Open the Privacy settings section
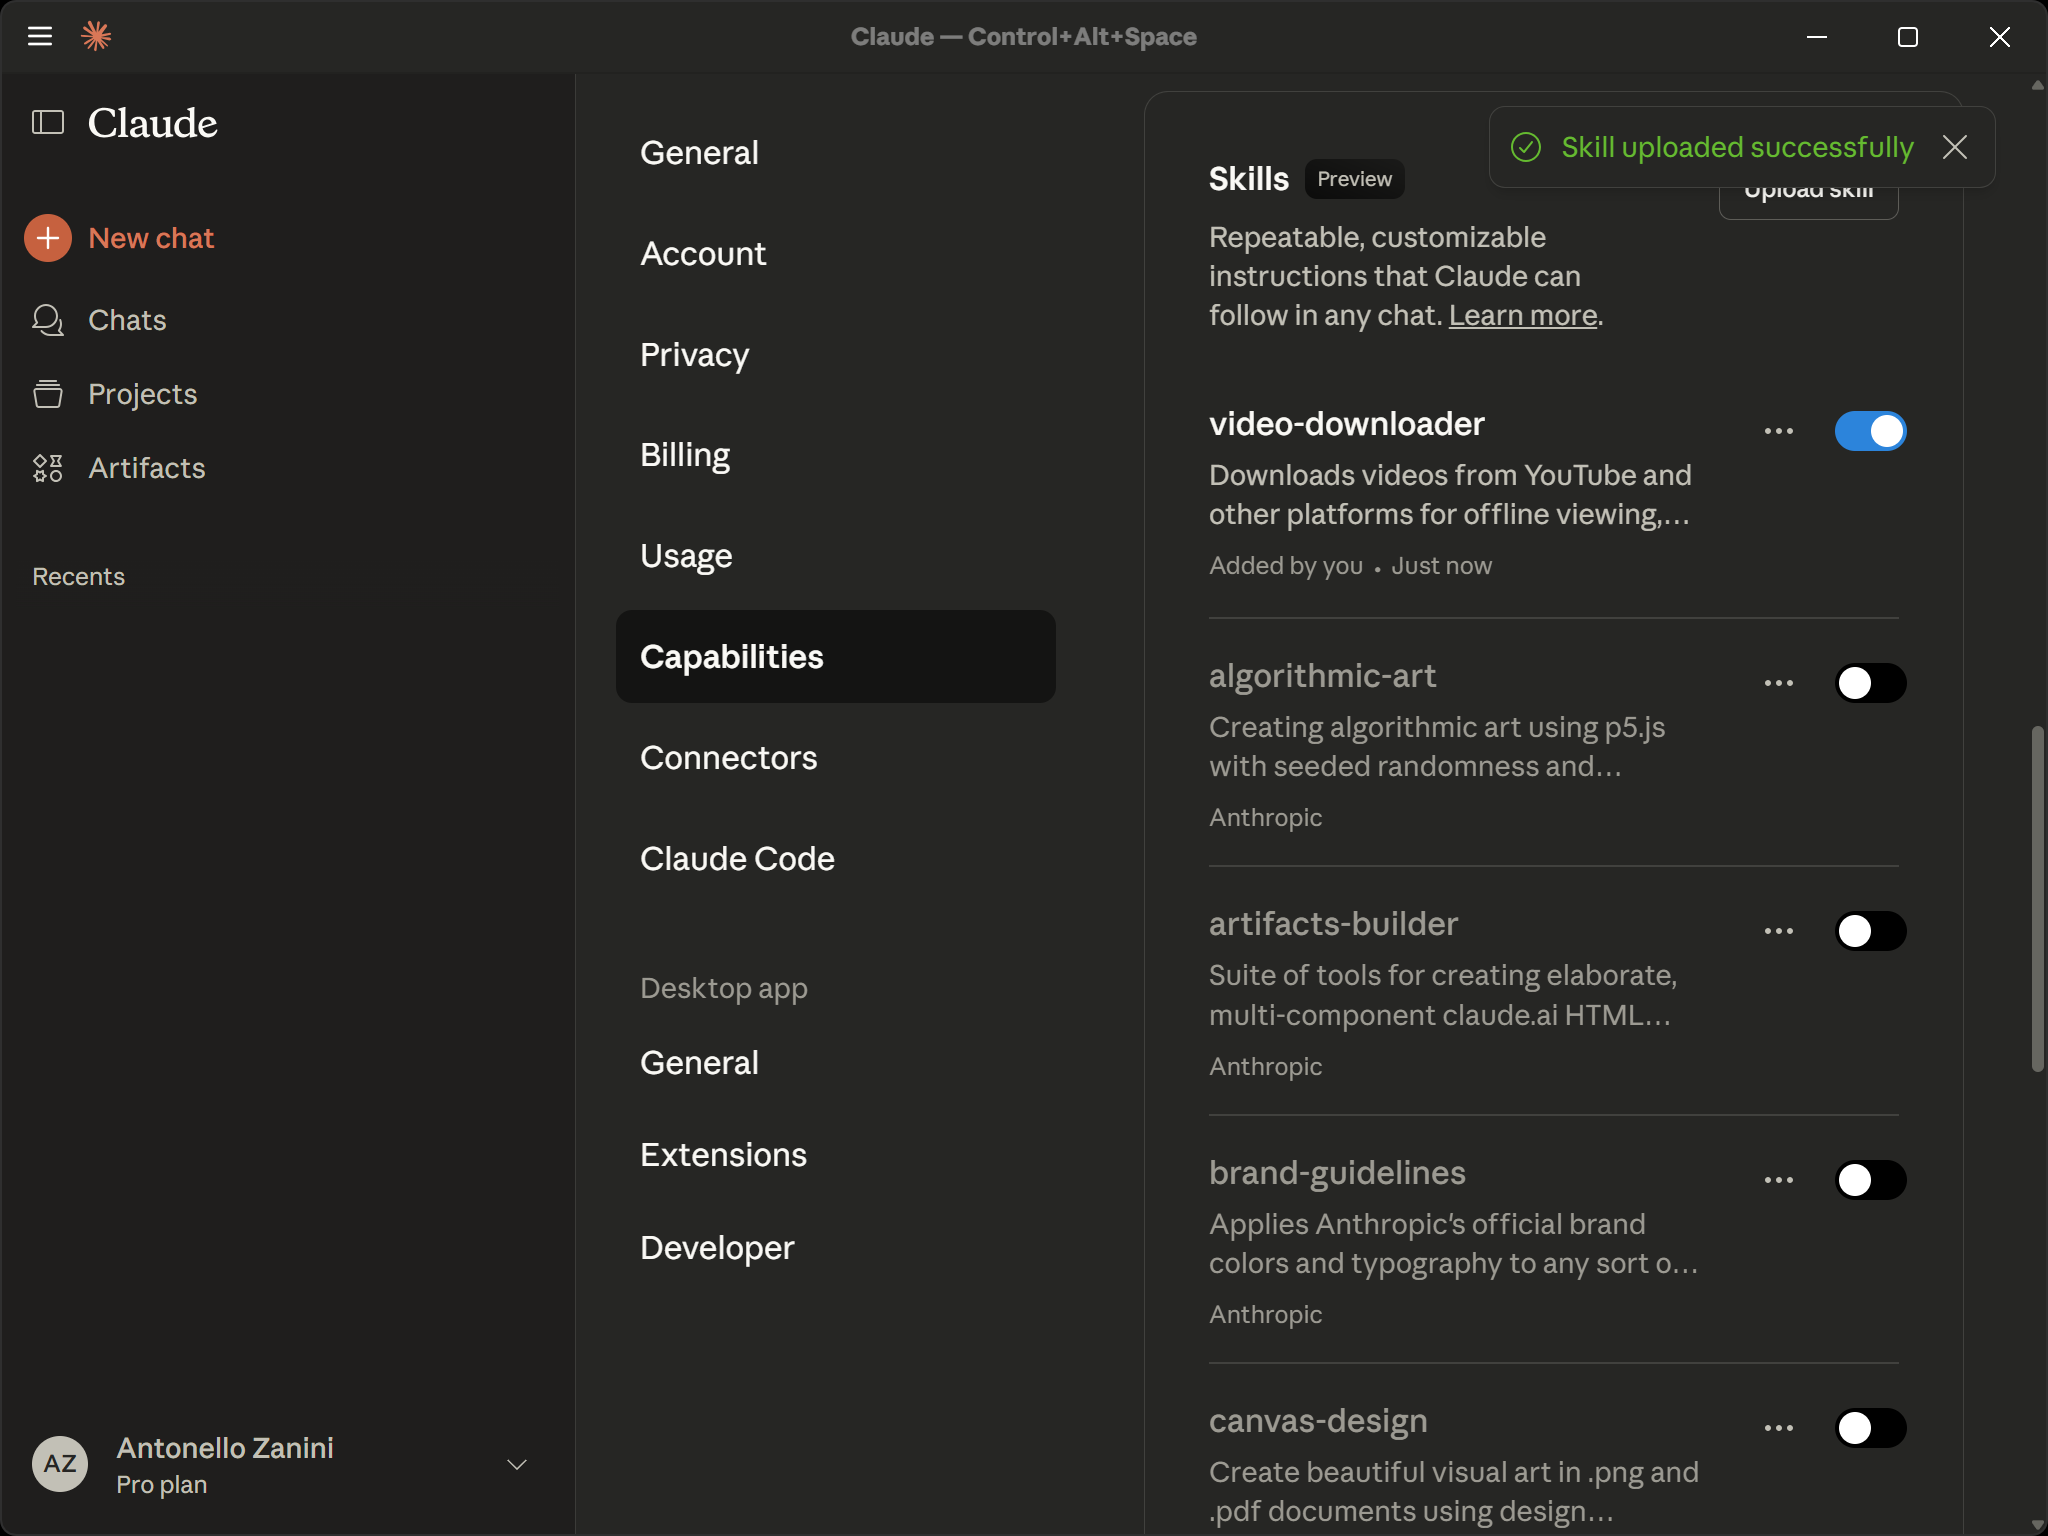2048x1536 pixels. click(694, 355)
